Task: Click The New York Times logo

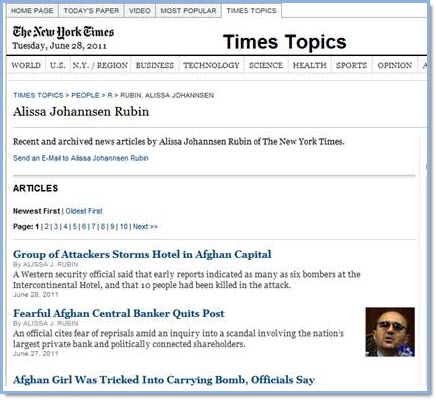Action: coord(63,32)
